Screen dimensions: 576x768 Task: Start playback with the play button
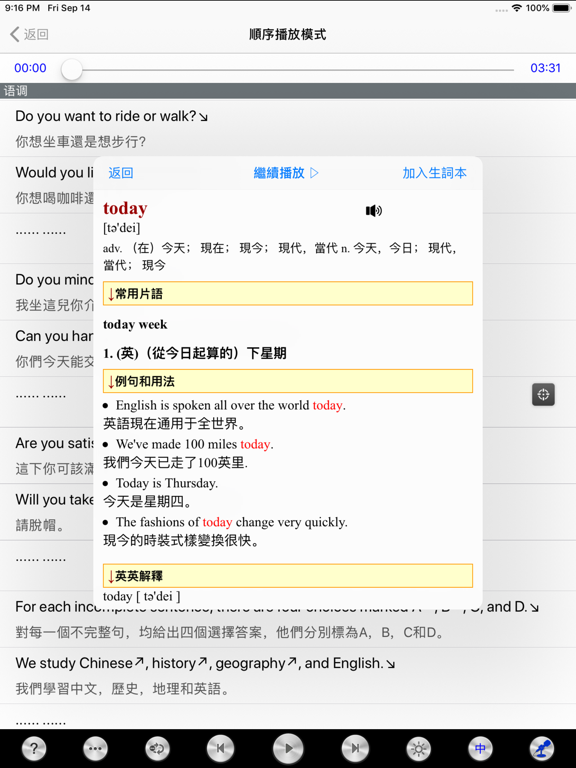(288, 748)
